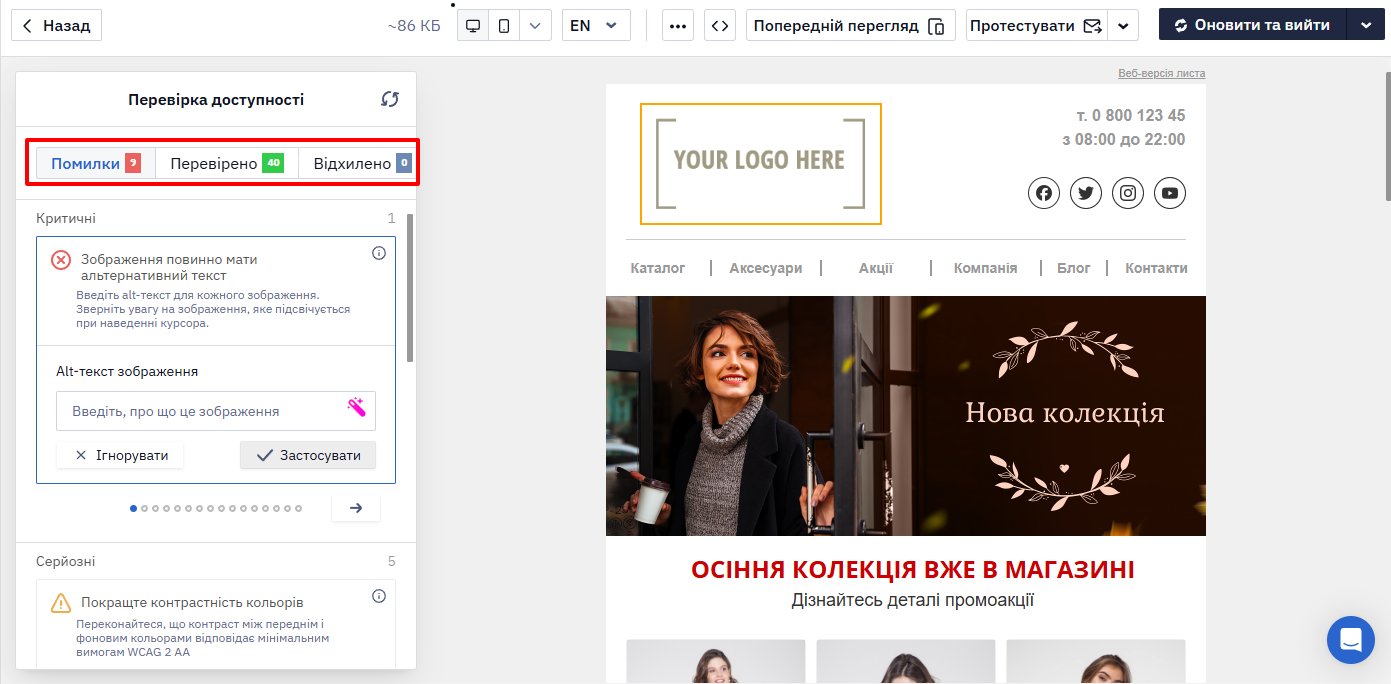This screenshot has width=1391, height=684.
Task: Refresh the accessibility check
Action: pyautogui.click(x=390, y=99)
